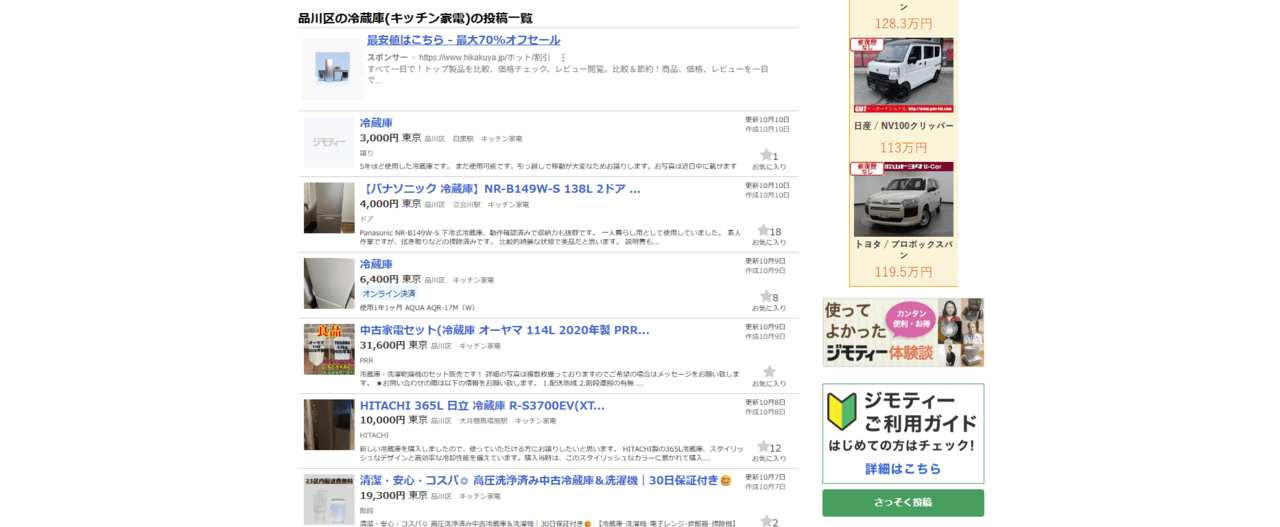Star the 3,000円 冷蔵庫 listing as favorite

pos(766,156)
